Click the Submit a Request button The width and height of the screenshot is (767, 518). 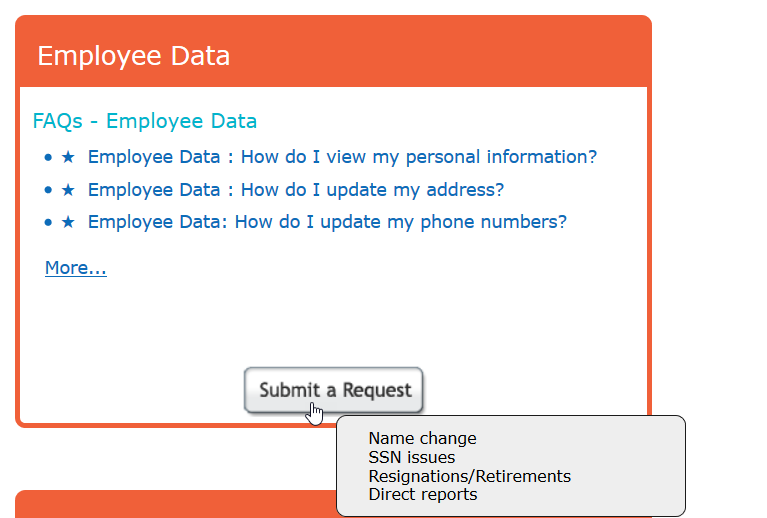334,390
